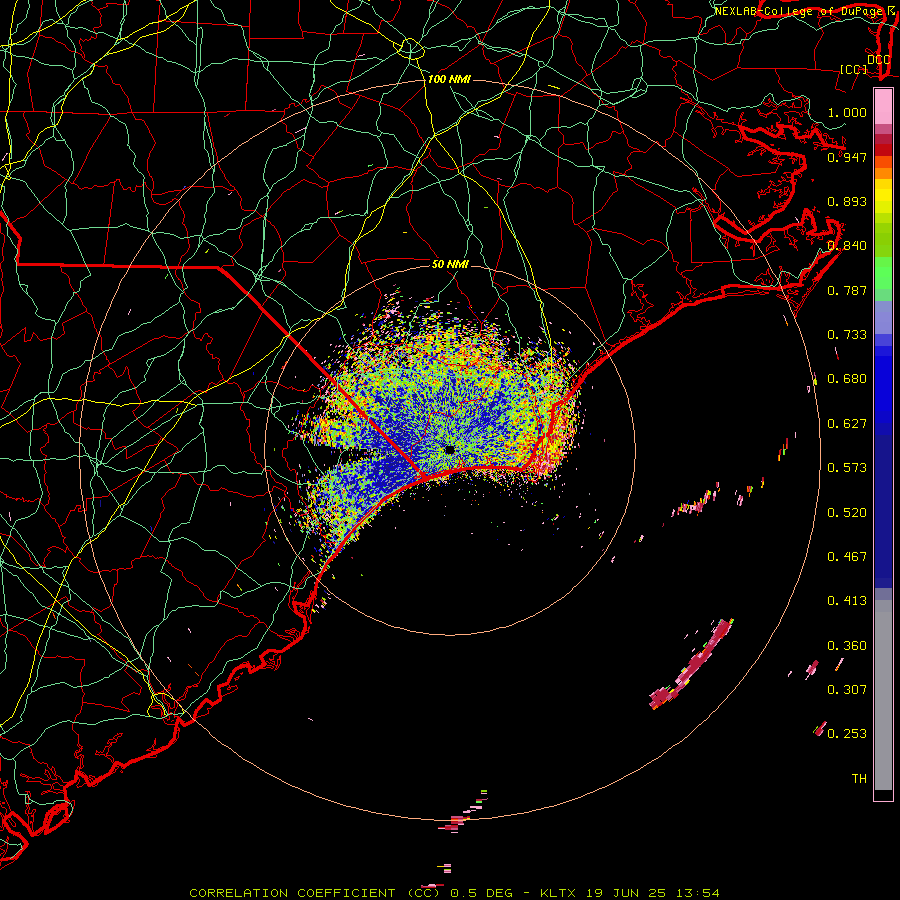Click the 0.307 scale value
The height and width of the screenshot is (900, 900).
[x=847, y=690]
